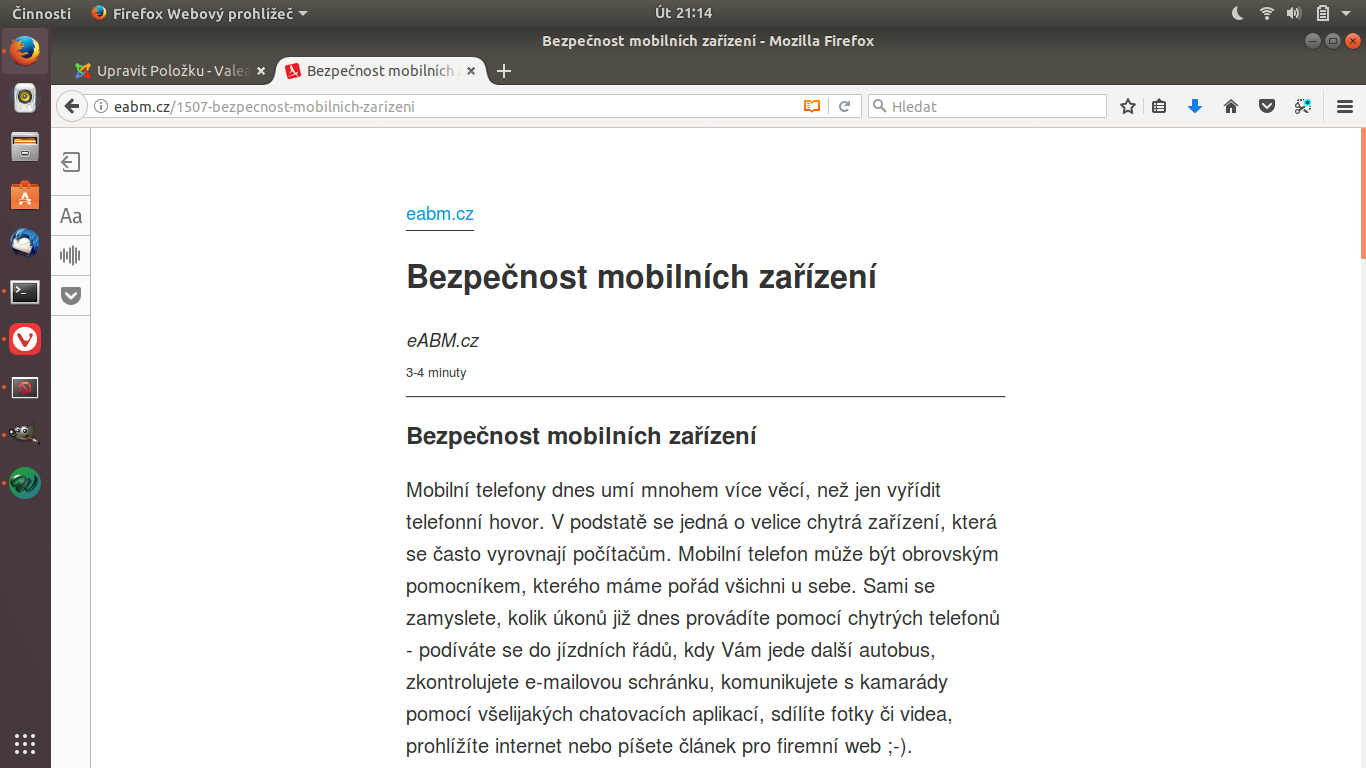Viewport: 1366px width, 768px height.
Task: Close the Bezpečnost mobilních tab
Action: 472,71
